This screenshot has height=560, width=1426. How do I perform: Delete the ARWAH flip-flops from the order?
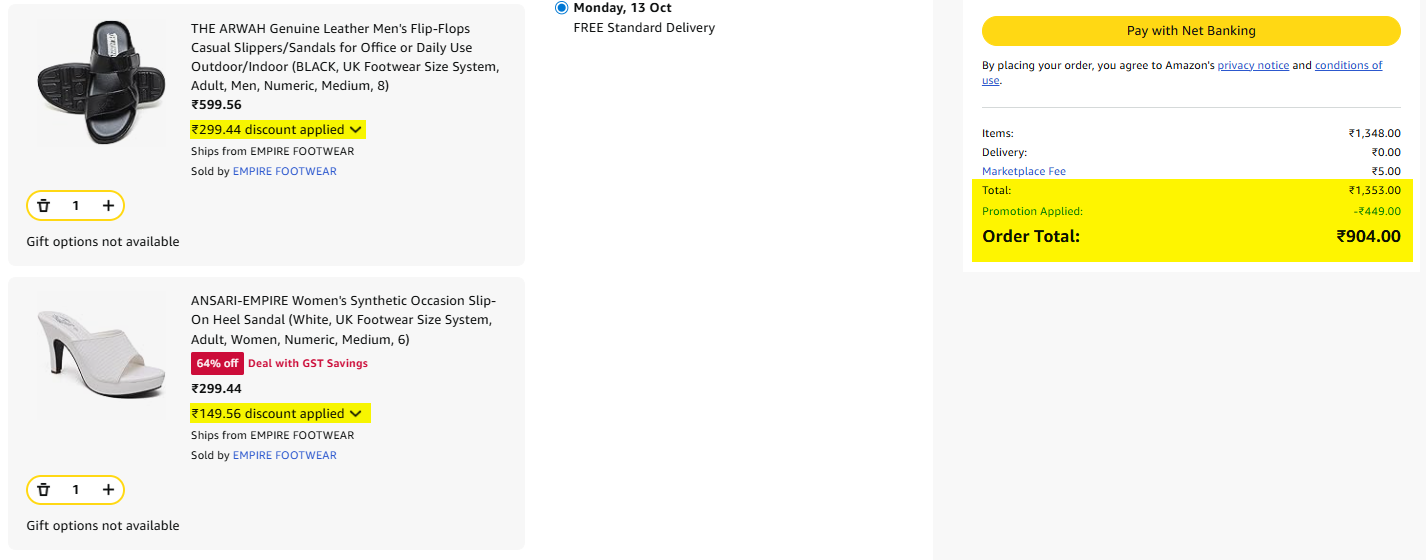pos(44,206)
